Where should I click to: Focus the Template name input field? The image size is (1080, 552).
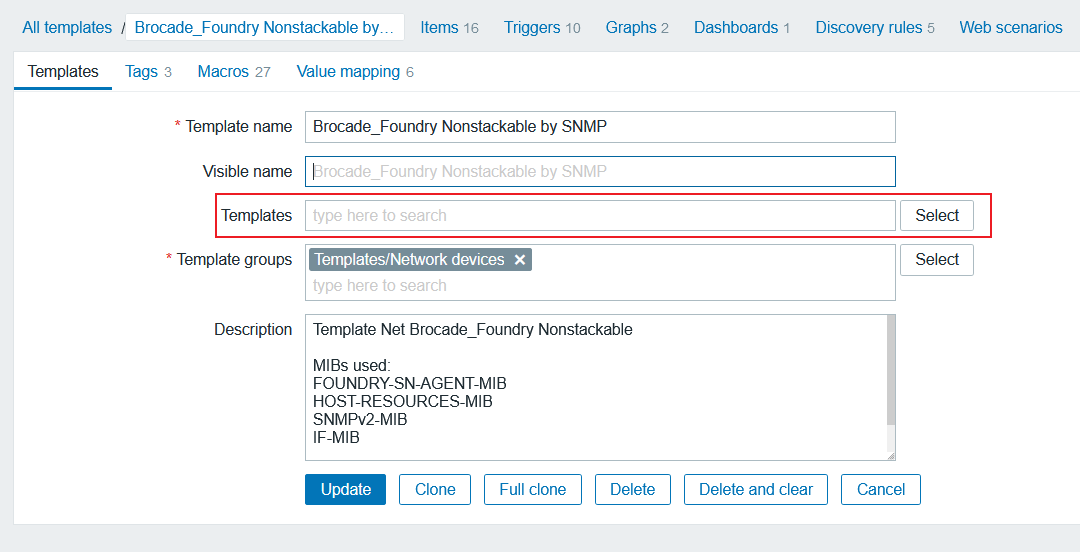coord(600,127)
